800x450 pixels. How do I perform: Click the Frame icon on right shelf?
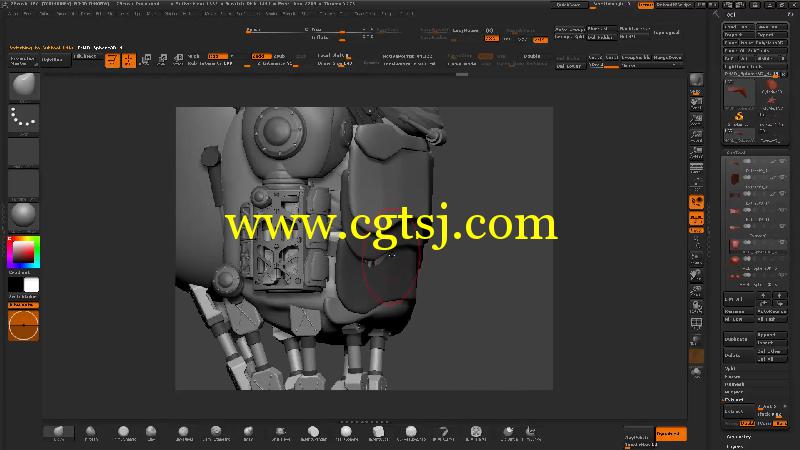coord(696,259)
